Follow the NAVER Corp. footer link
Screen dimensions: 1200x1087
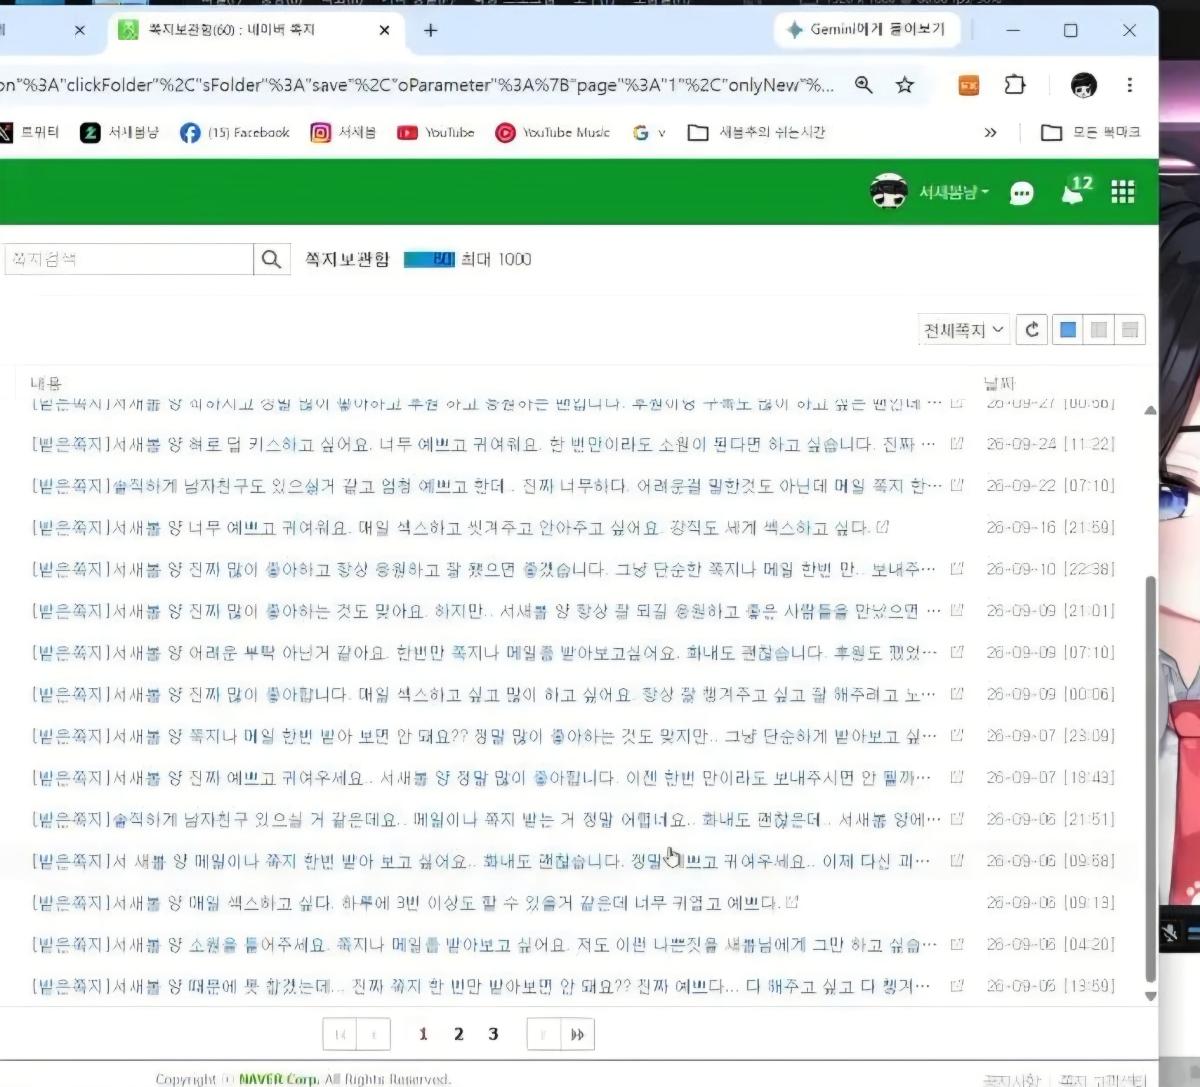click(278, 1079)
